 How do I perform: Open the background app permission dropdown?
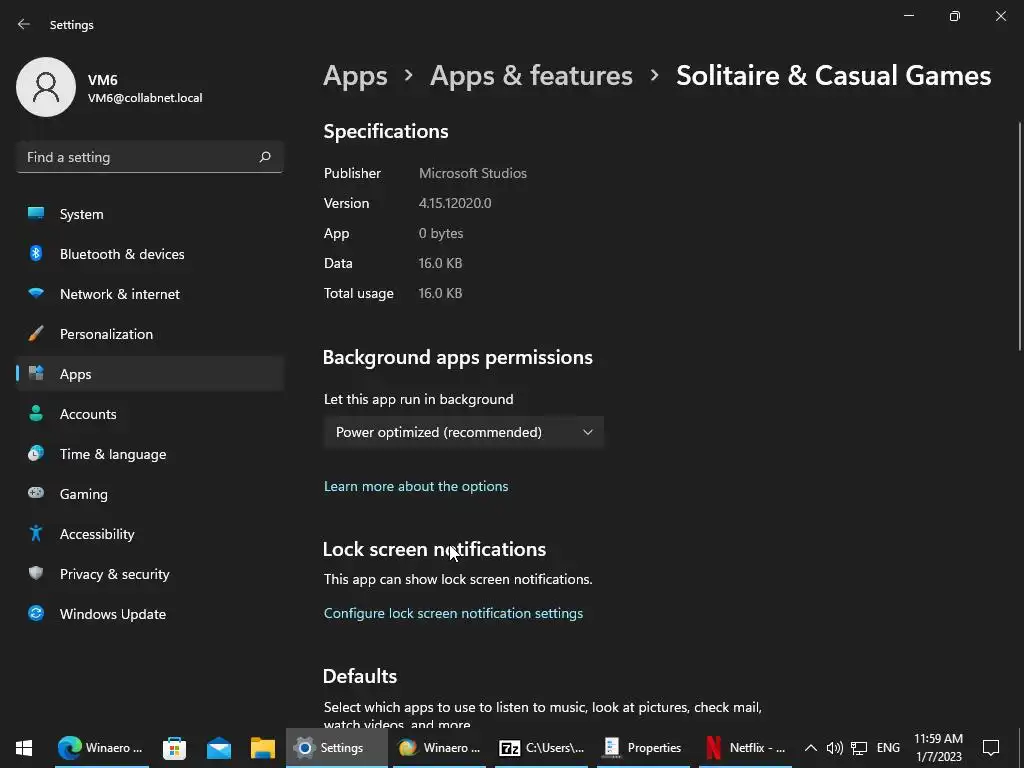tap(463, 432)
